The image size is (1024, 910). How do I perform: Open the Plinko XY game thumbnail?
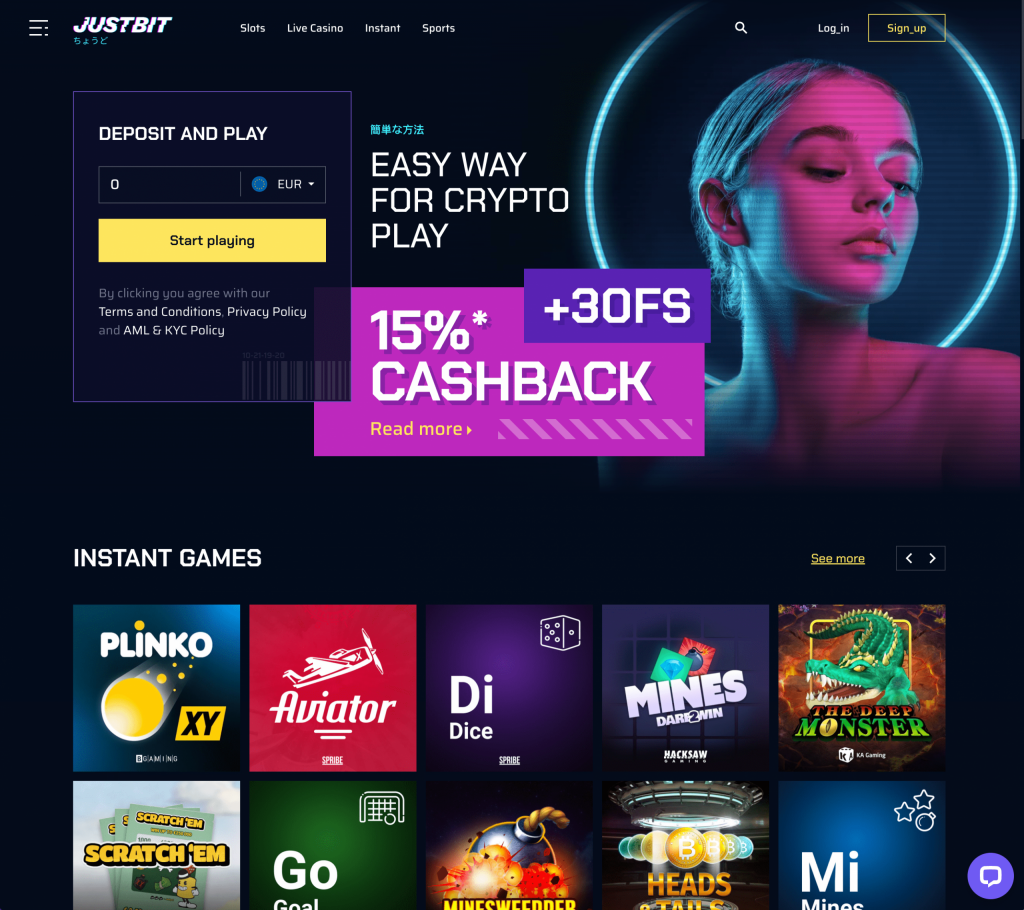pyautogui.click(x=157, y=688)
